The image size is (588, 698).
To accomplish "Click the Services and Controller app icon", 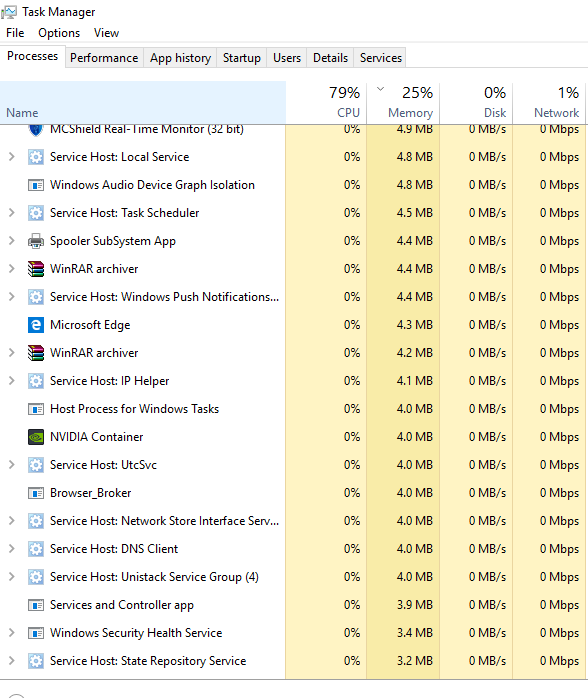I will point(36,605).
